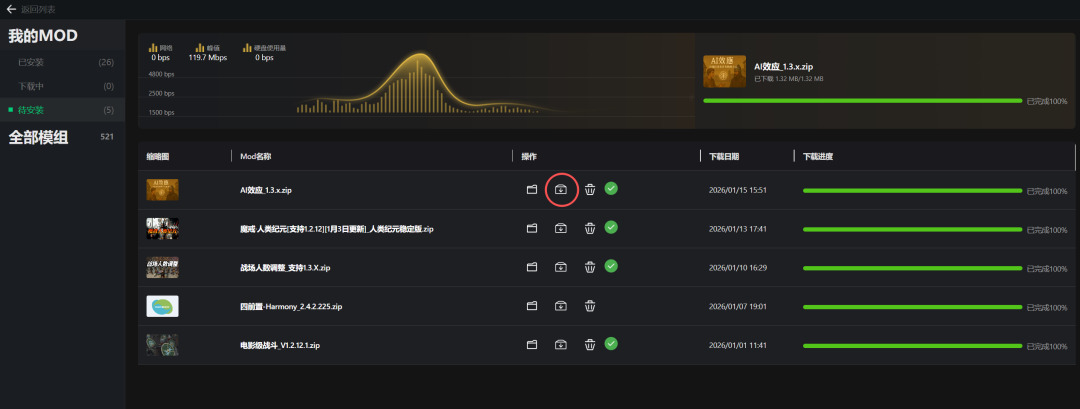The image size is (1080, 409).
Task: Select the 待安装 pending install list
Action: 31,110
